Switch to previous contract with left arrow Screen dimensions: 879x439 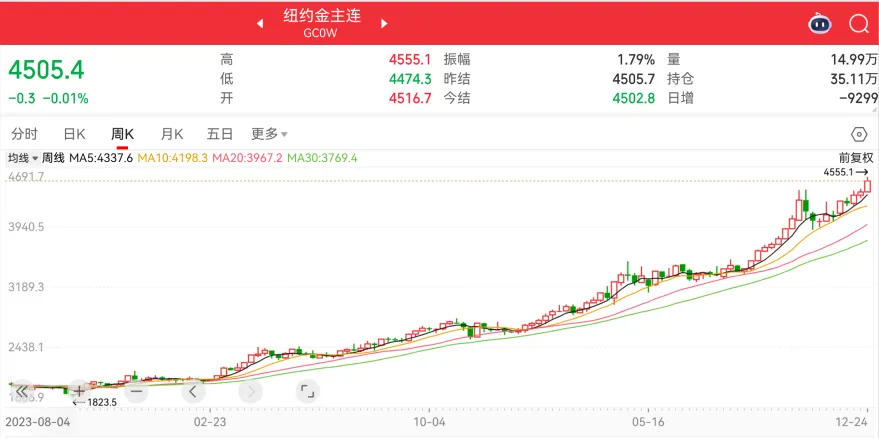pyautogui.click(x=260, y=22)
